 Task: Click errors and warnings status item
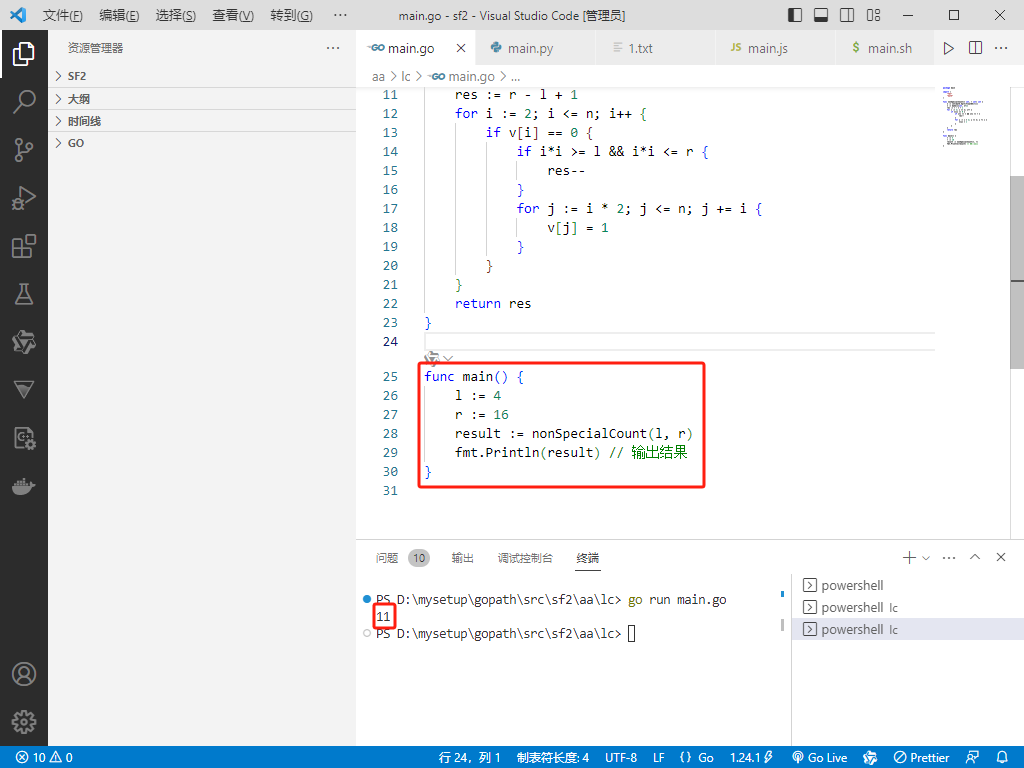(44, 758)
